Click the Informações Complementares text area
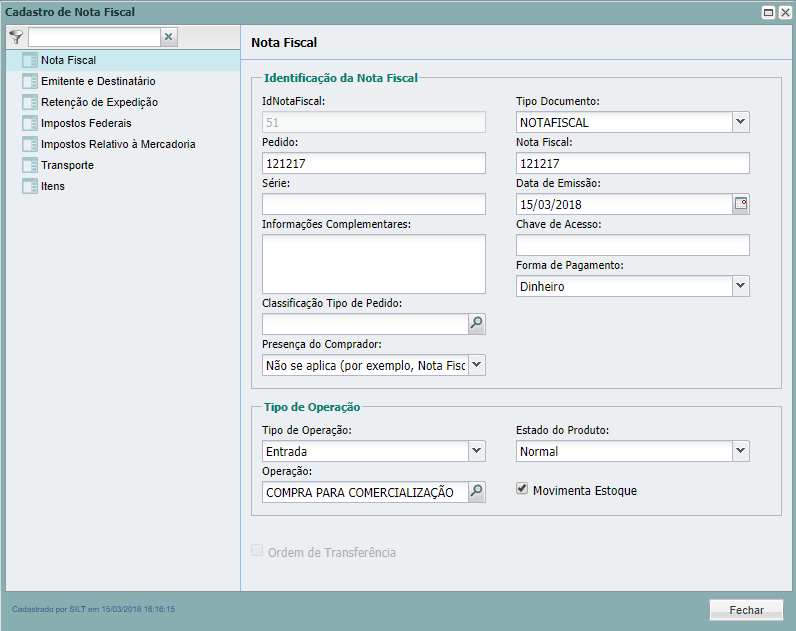The width and height of the screenshot is (796, 631). point(373,264)
